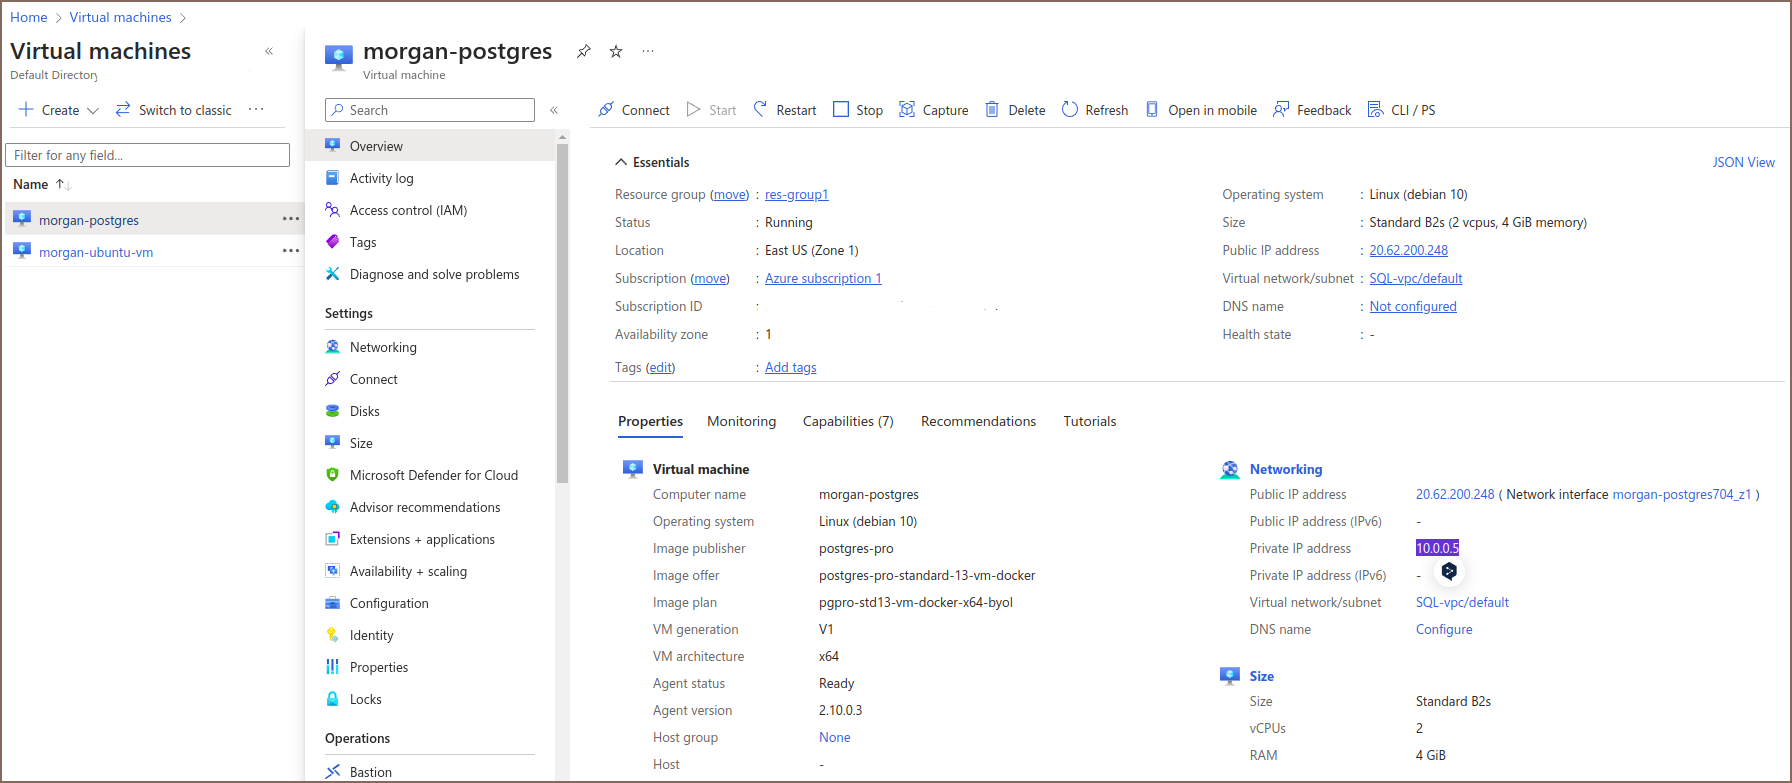The height and width of the screenshot is (783, 1792).
Task: Pin morgan-postgres to dashboard
Action: coord(584,51)
